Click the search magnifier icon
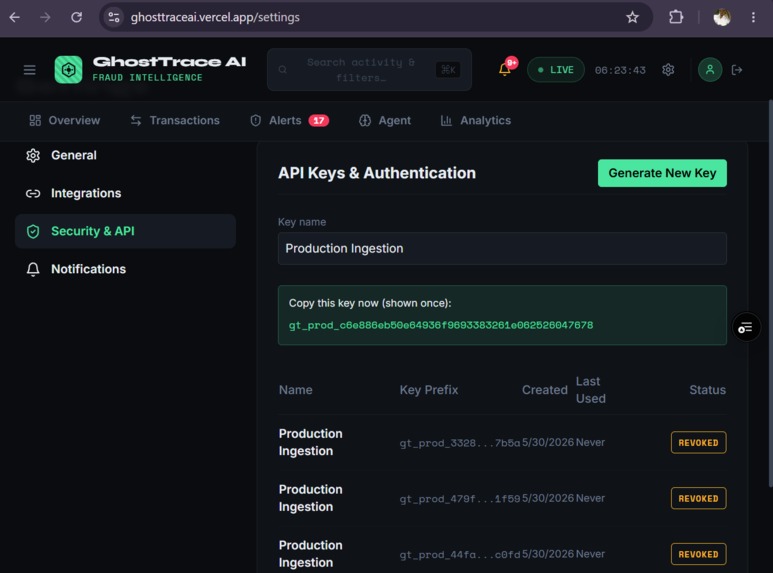The image size is (773, 573). [x=282, y=70]
